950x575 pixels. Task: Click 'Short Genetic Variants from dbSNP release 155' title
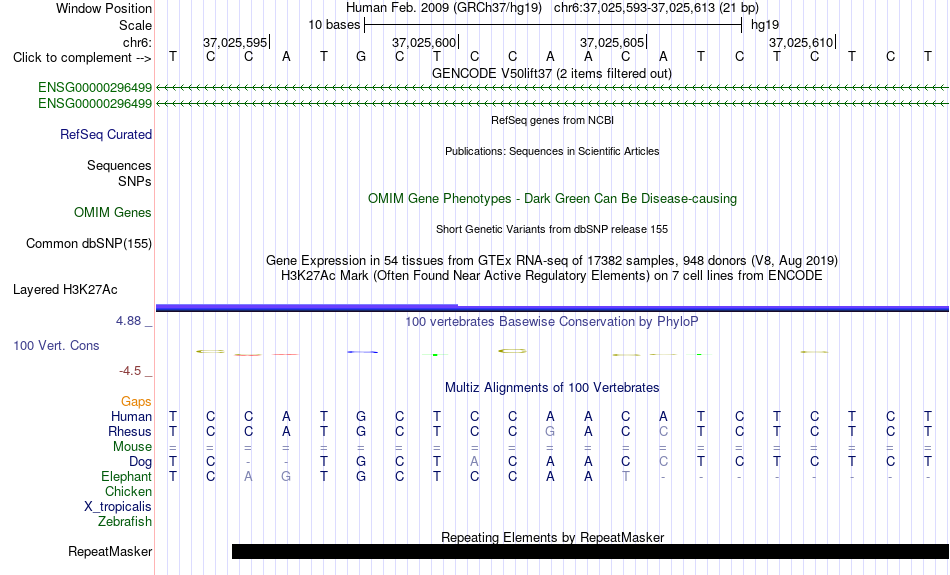pos(552,229)
